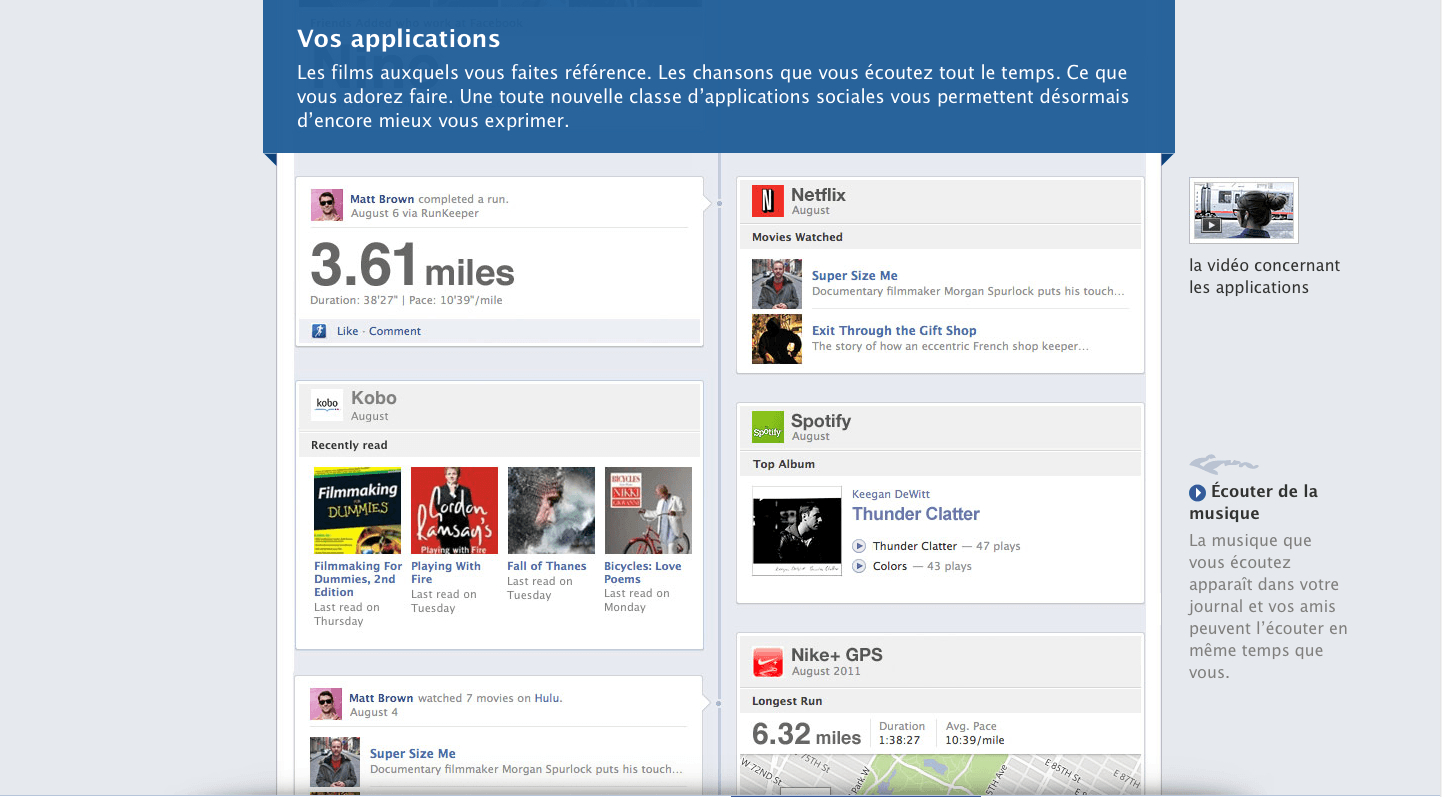Viewport: 1442px width, 797px height.
Task: Click the 'Recently read' section label
Action: coord(349,445)
